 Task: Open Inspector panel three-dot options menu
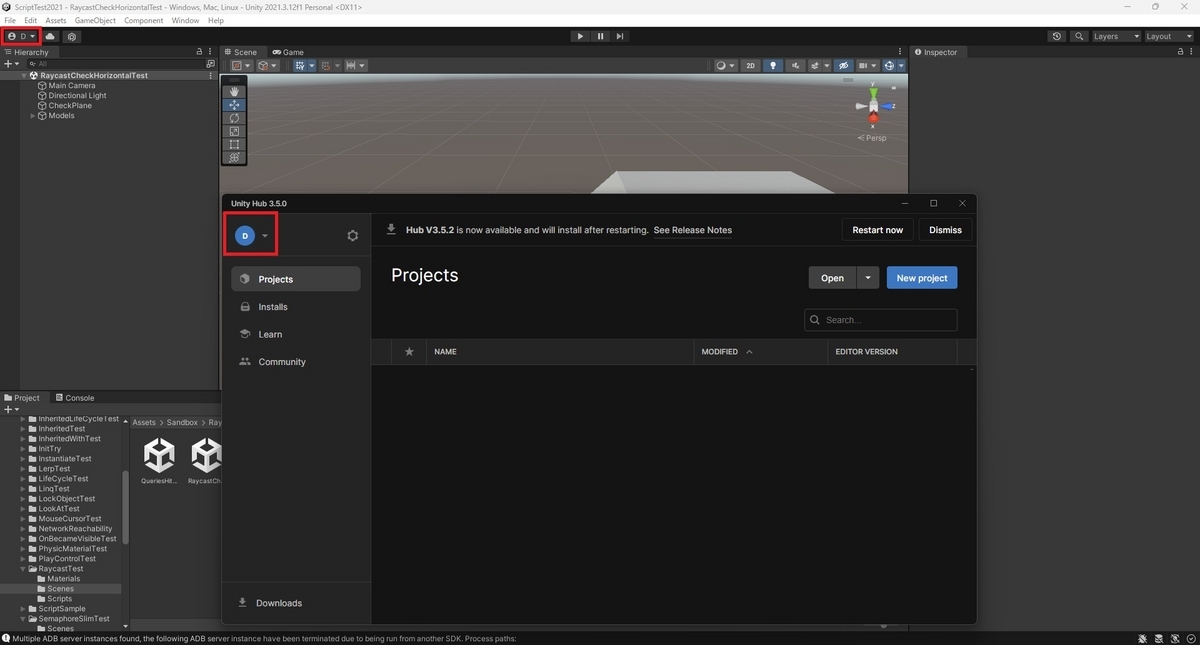pos(1192,52)
